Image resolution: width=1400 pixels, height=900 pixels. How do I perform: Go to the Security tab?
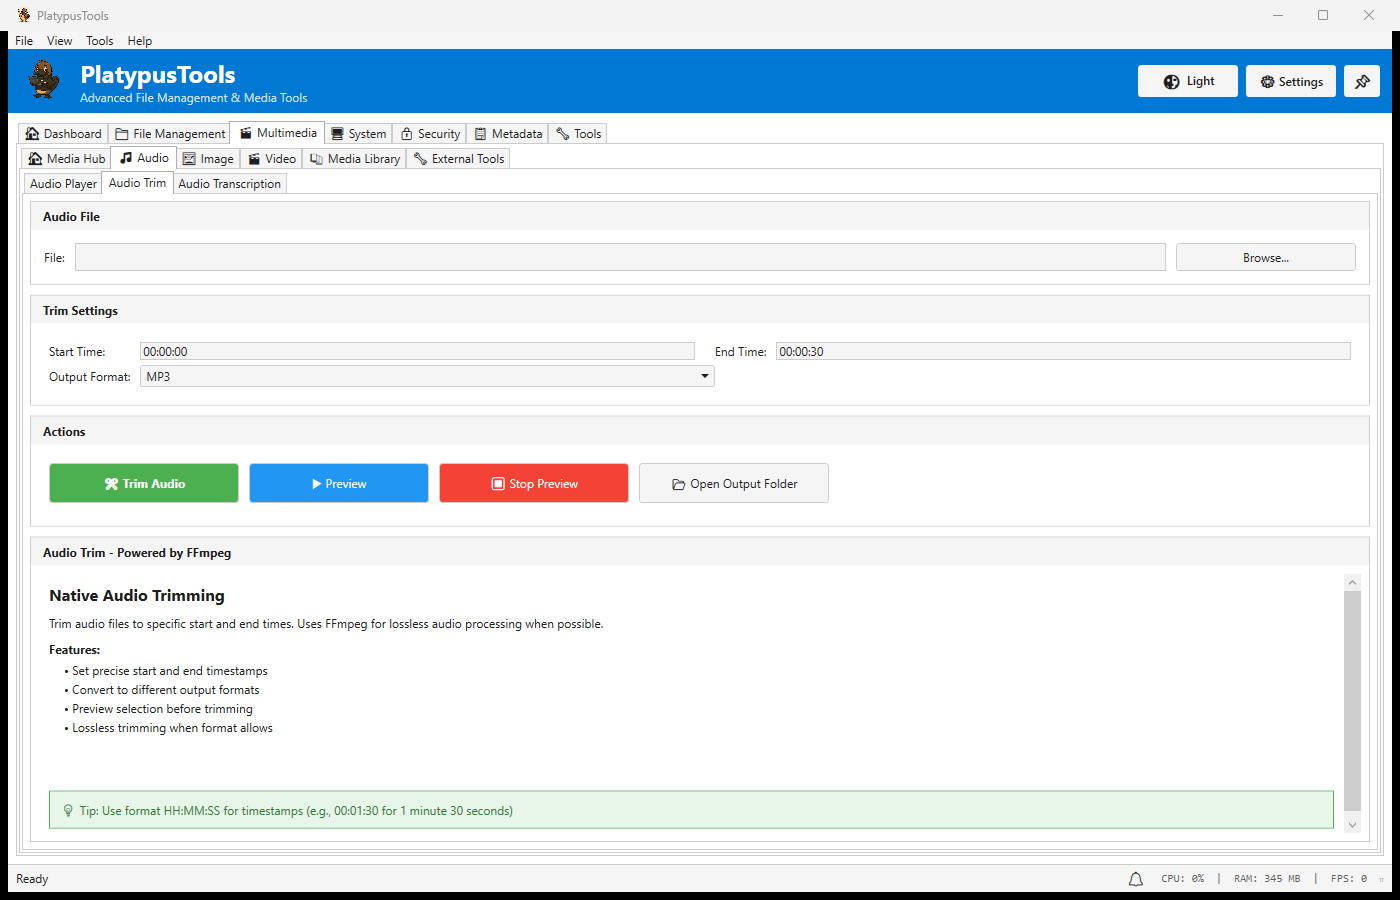pos(430,134)
